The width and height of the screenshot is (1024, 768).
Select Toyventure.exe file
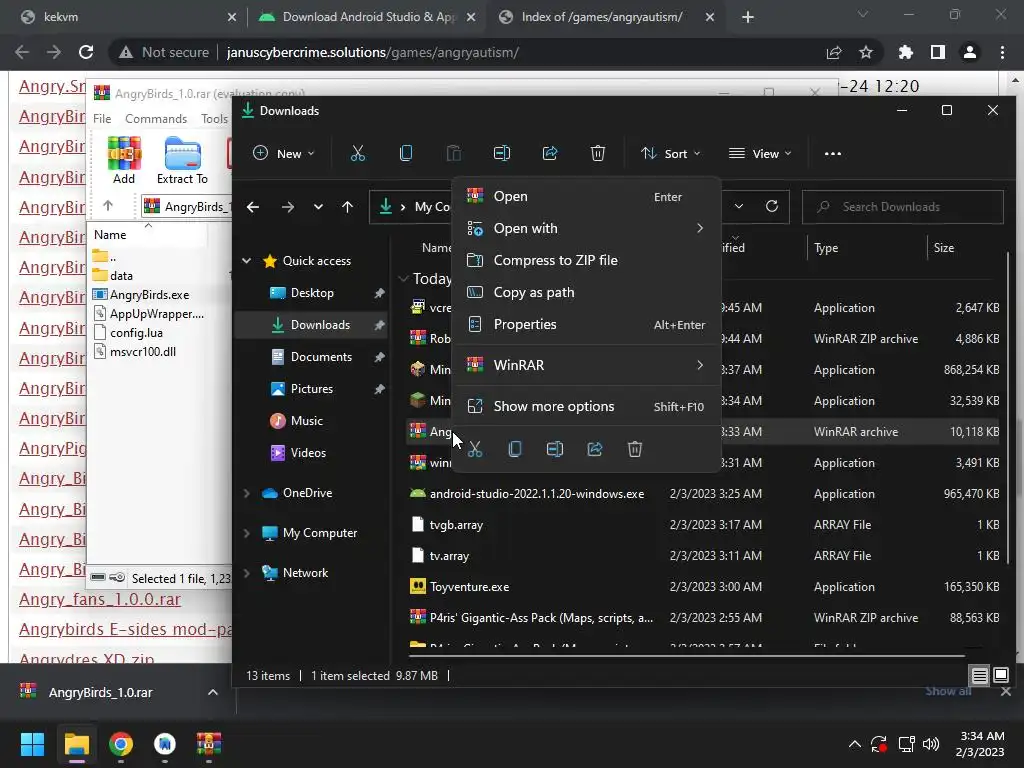pyautogui.click(x=702, y=586)
